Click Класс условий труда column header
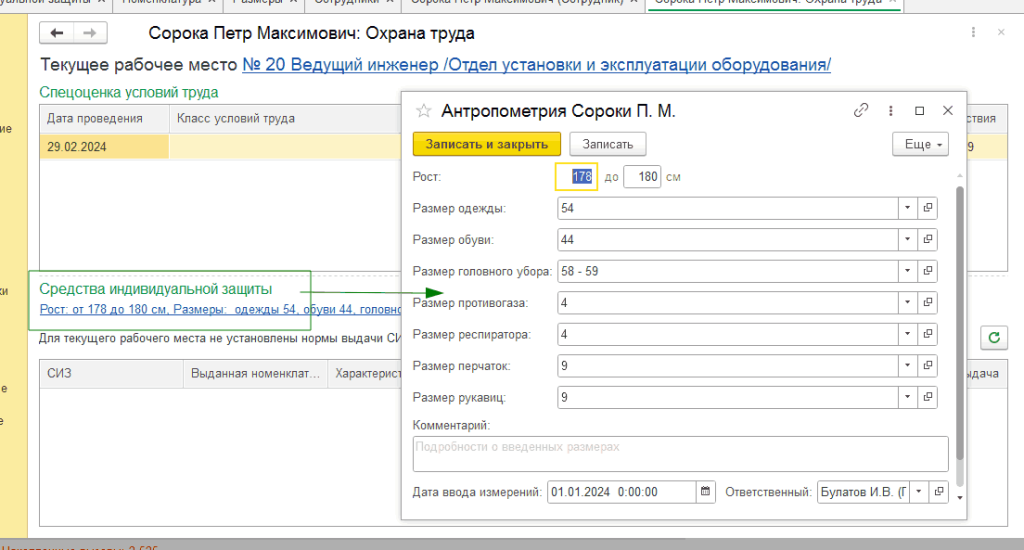 tap(285, 118)
